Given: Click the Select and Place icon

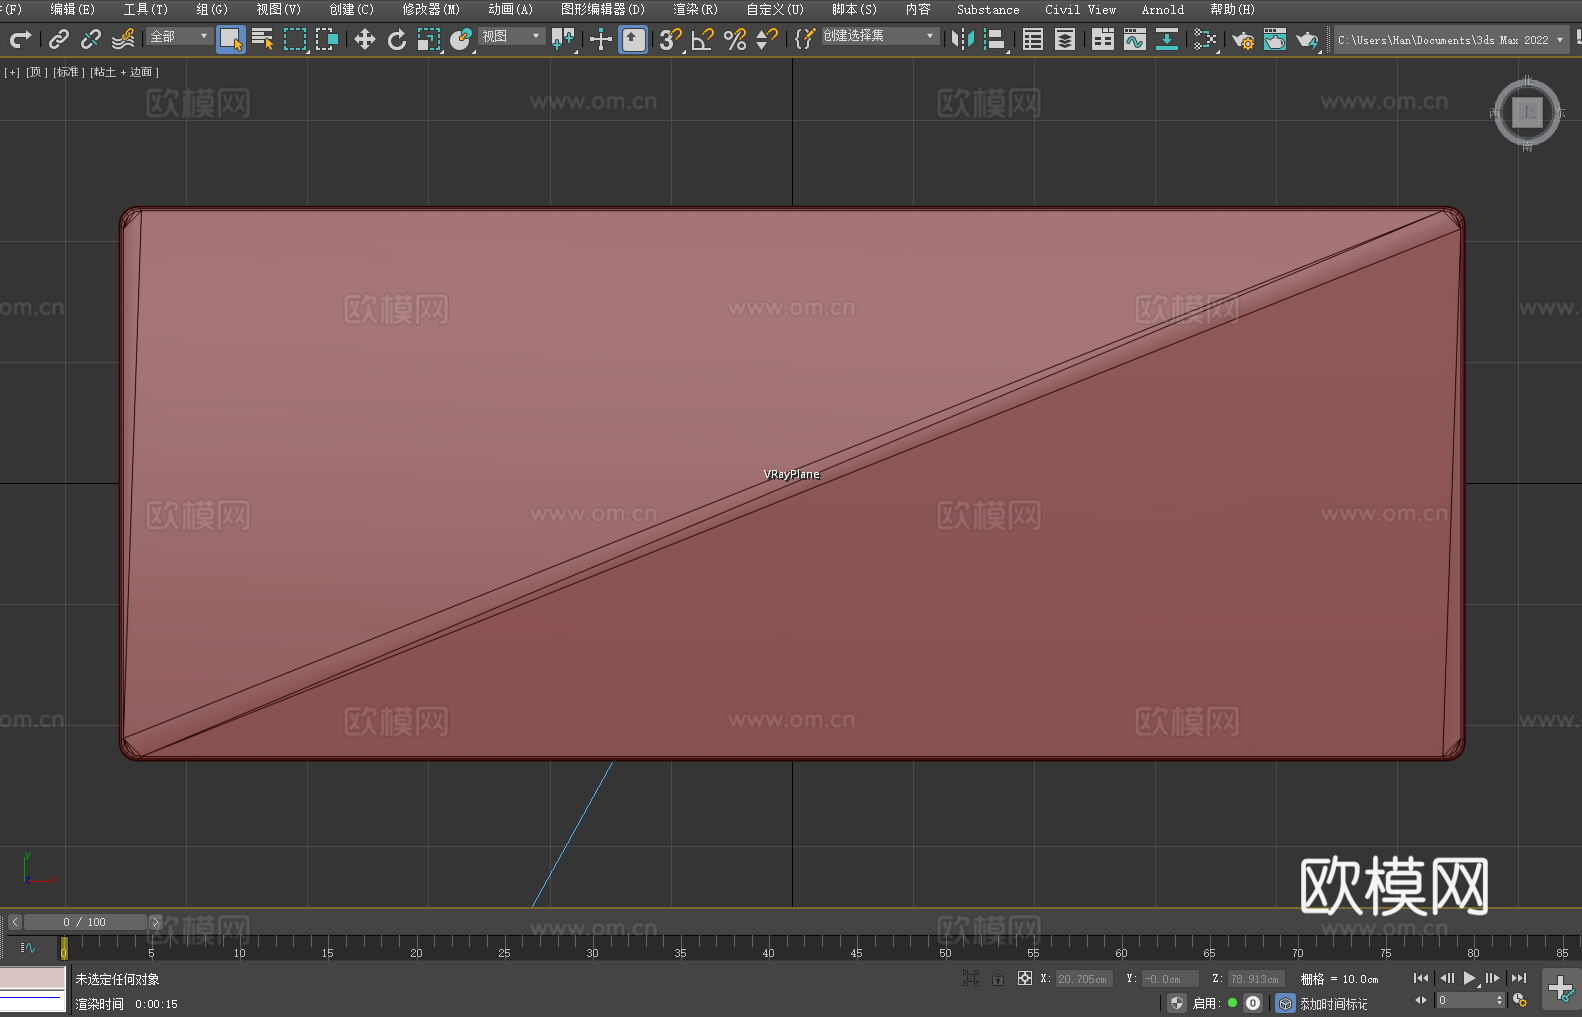Looking at the screenshot, I should pos(461,39).
